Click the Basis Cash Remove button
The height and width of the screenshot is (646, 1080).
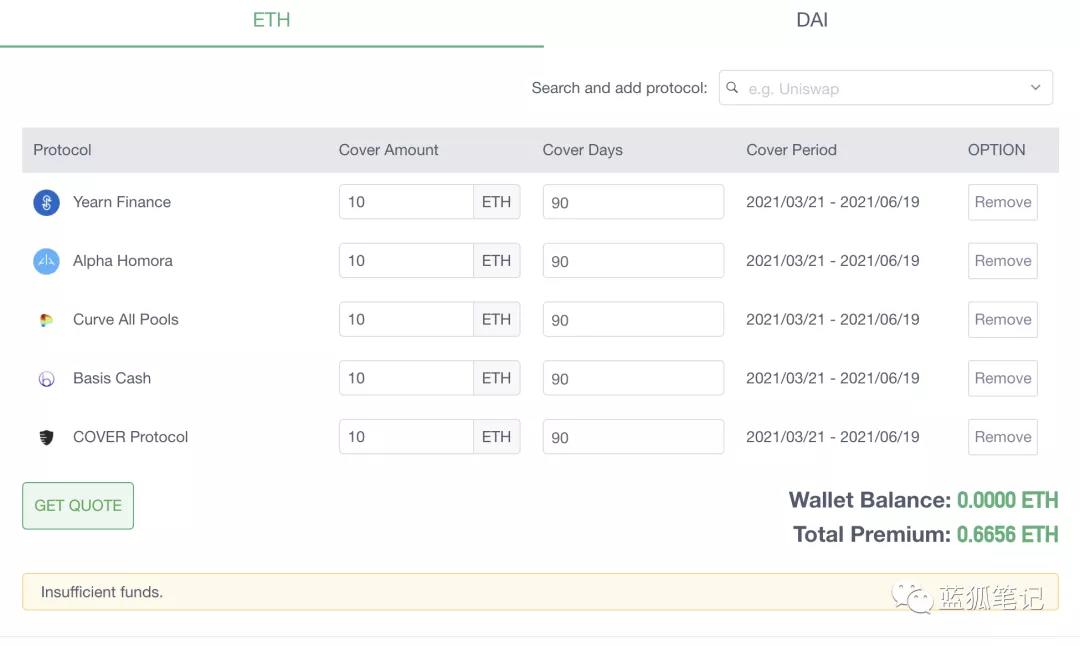pos(1002,378)
